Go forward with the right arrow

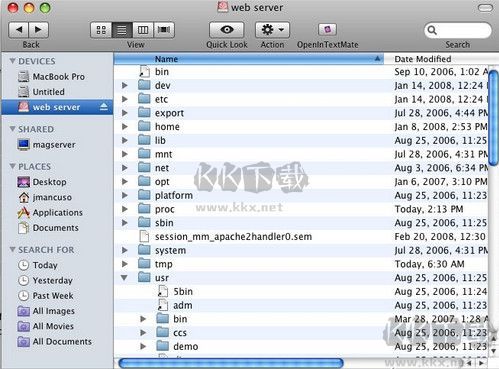point(39,30)
